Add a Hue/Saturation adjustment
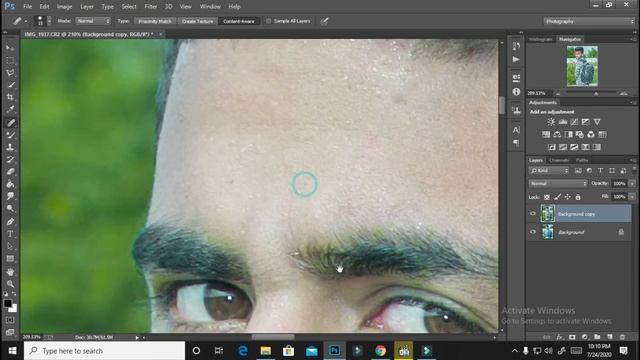640x360 pixels. tap(546, 134)
